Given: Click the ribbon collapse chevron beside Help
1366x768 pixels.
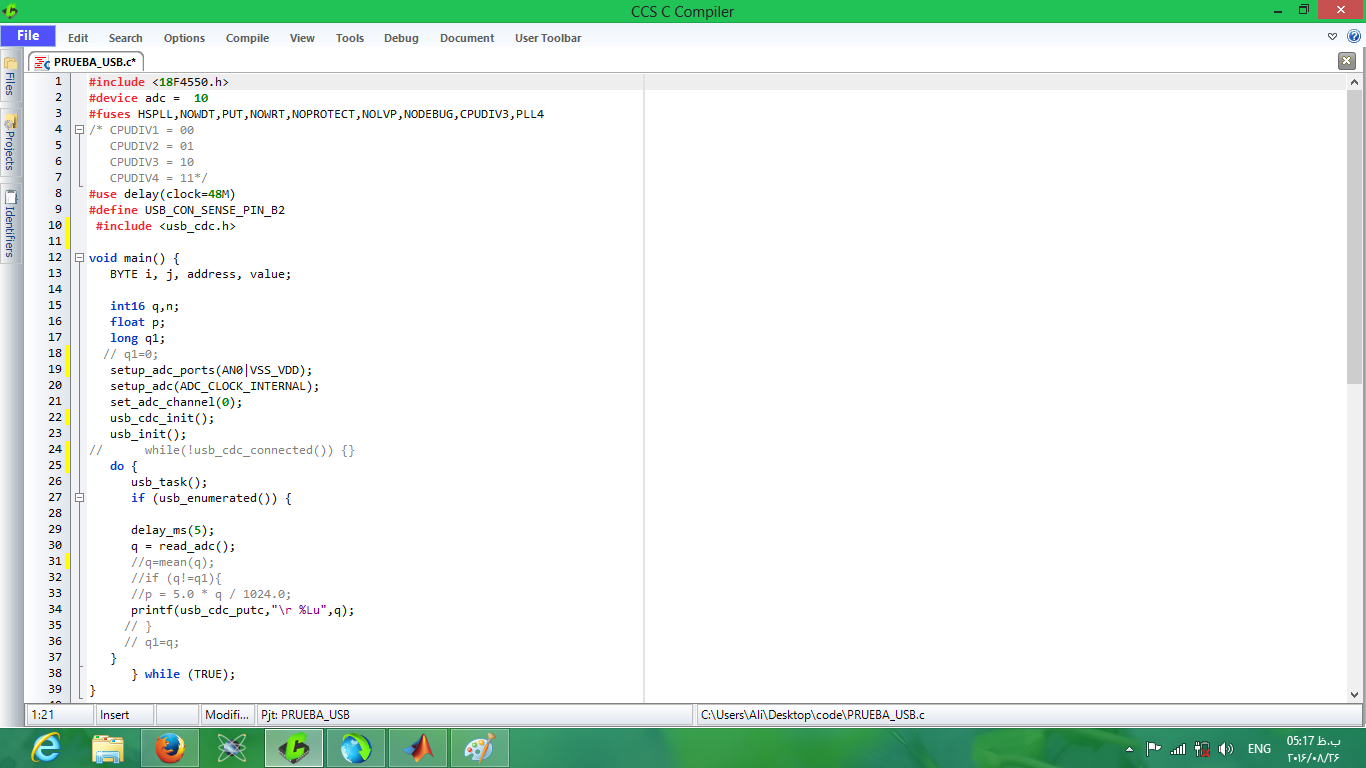Looking at the screenshot, I should (1332, 37).
